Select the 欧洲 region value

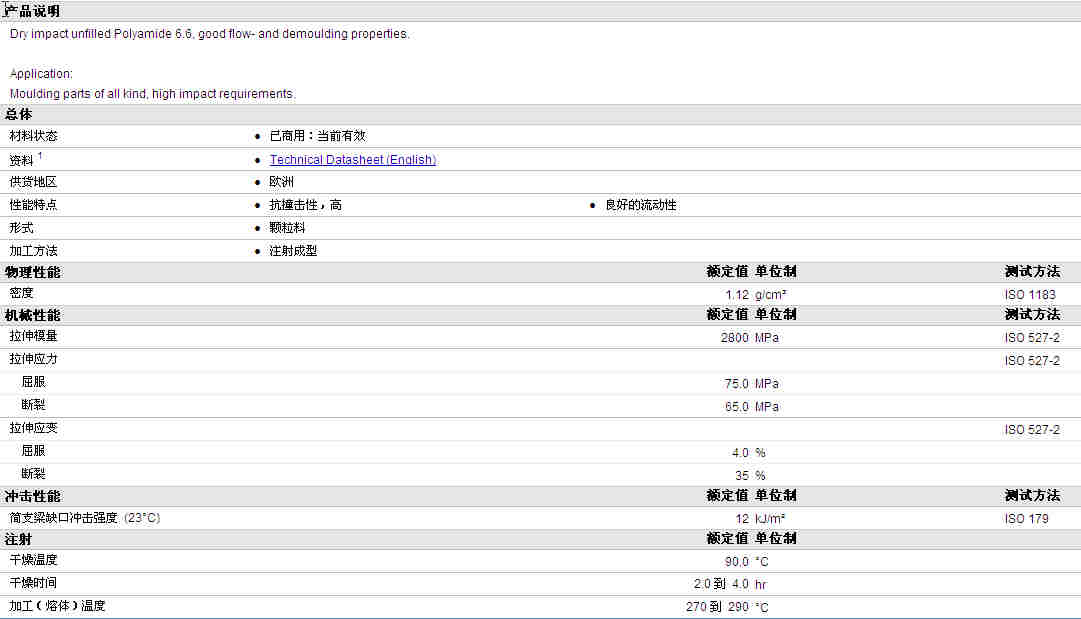pyautogui.click(x=281, y=182)
